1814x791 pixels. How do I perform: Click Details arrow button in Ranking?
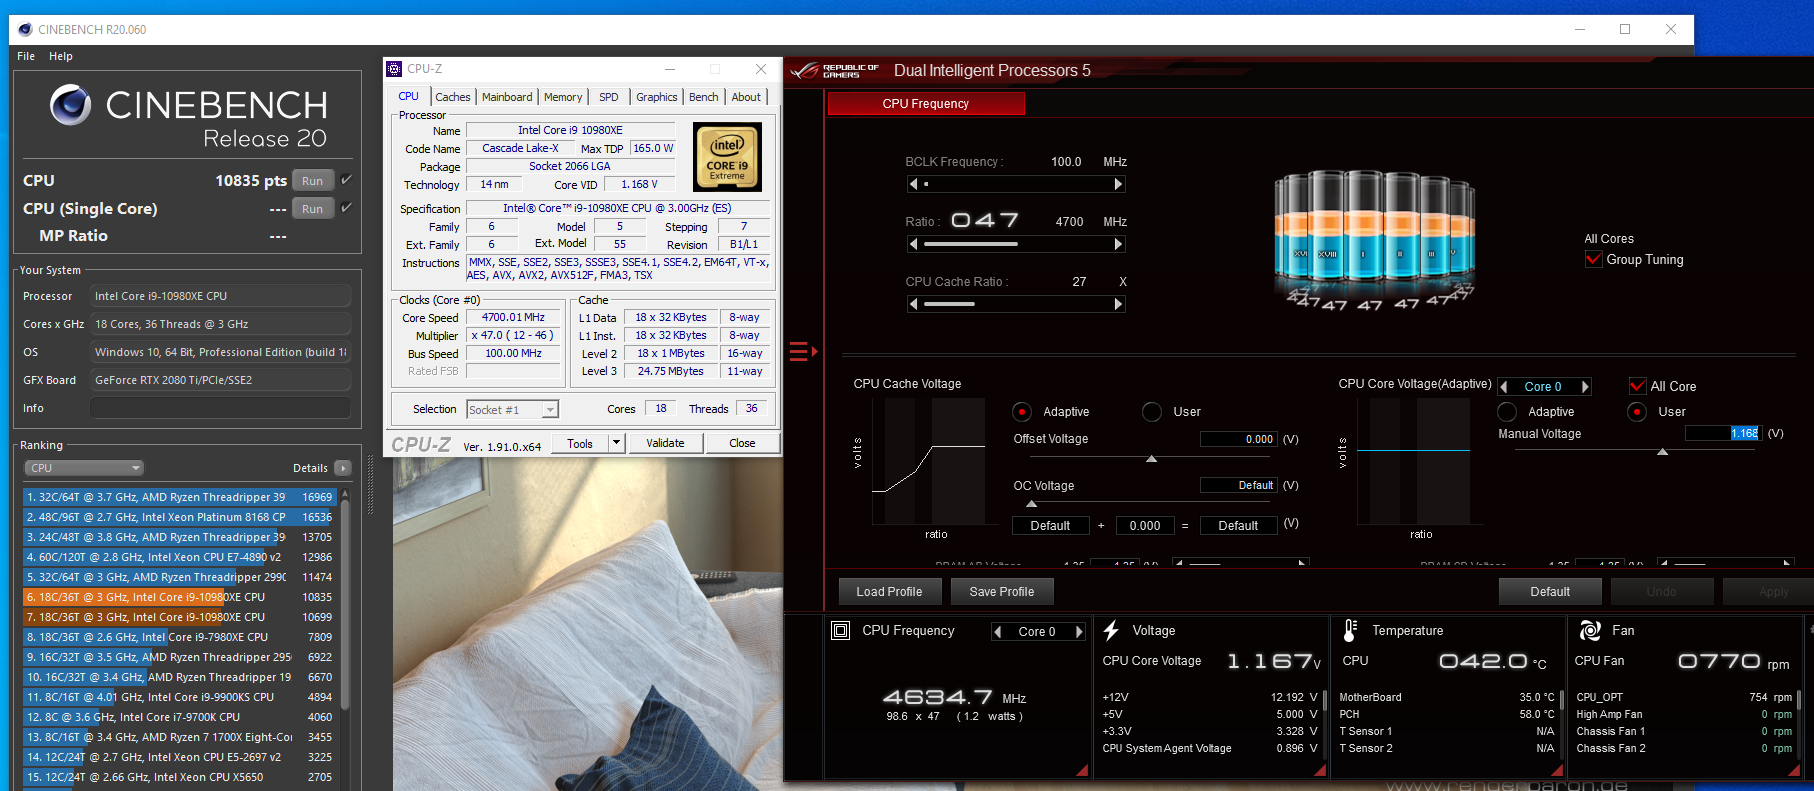pos(343,468)
